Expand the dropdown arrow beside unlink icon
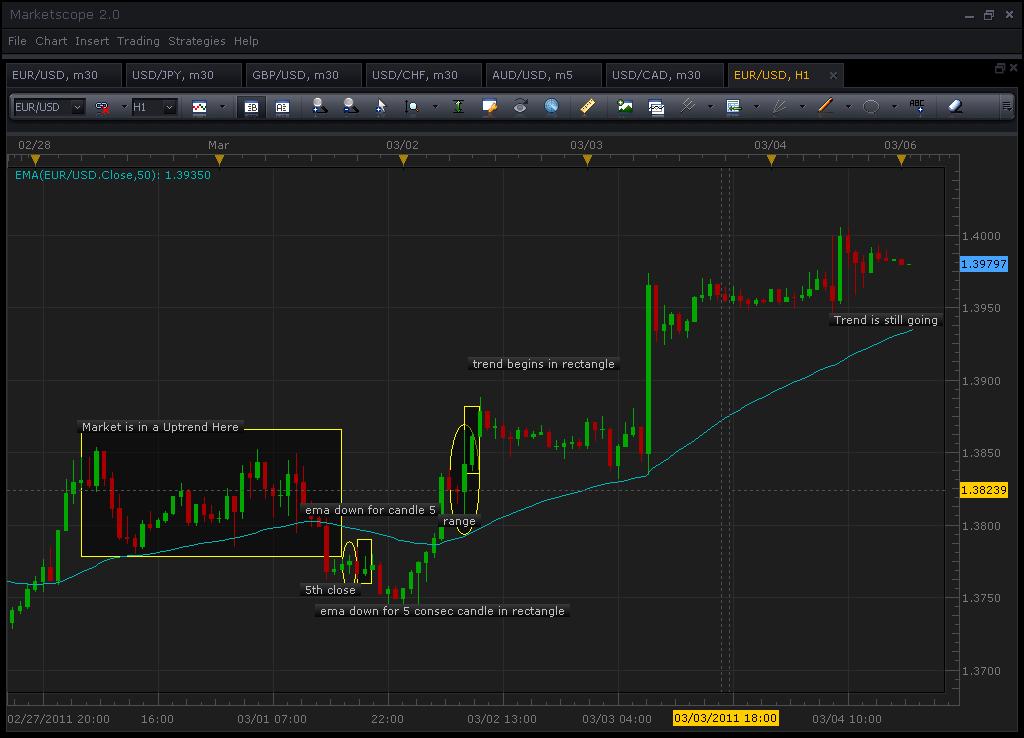 point(123,107)
